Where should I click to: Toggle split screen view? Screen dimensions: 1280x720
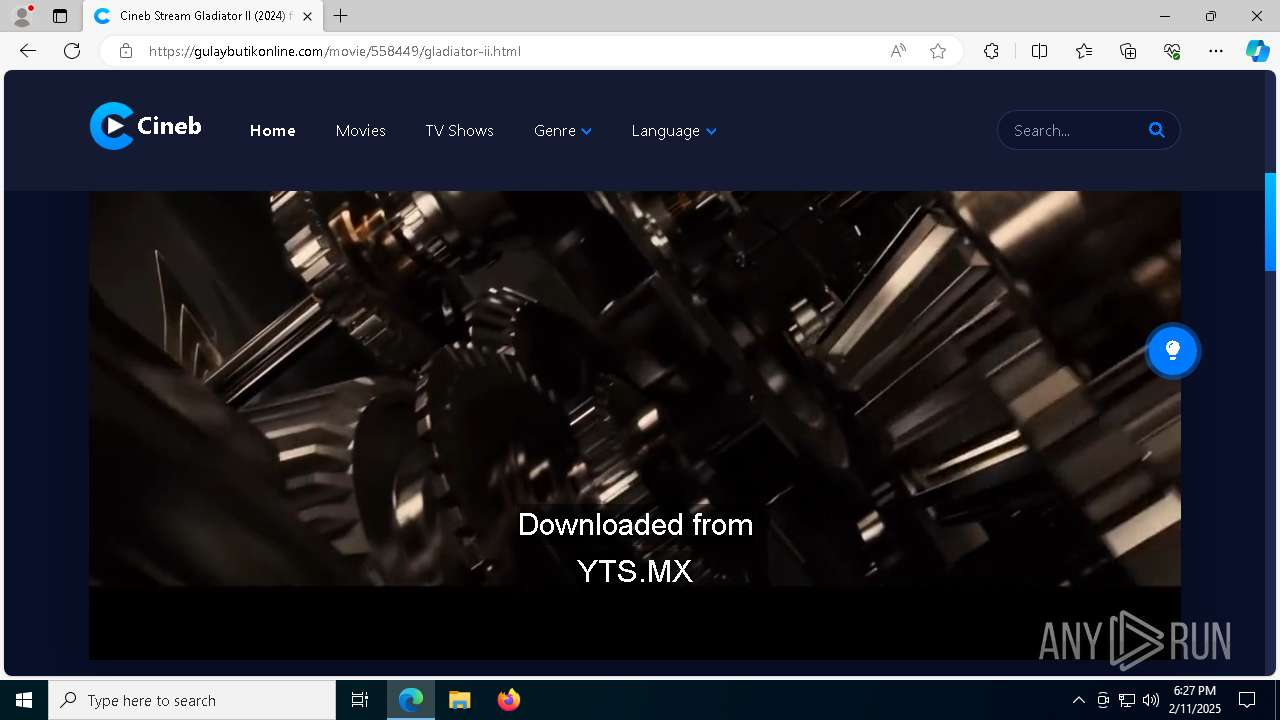tap(1039, 51)
